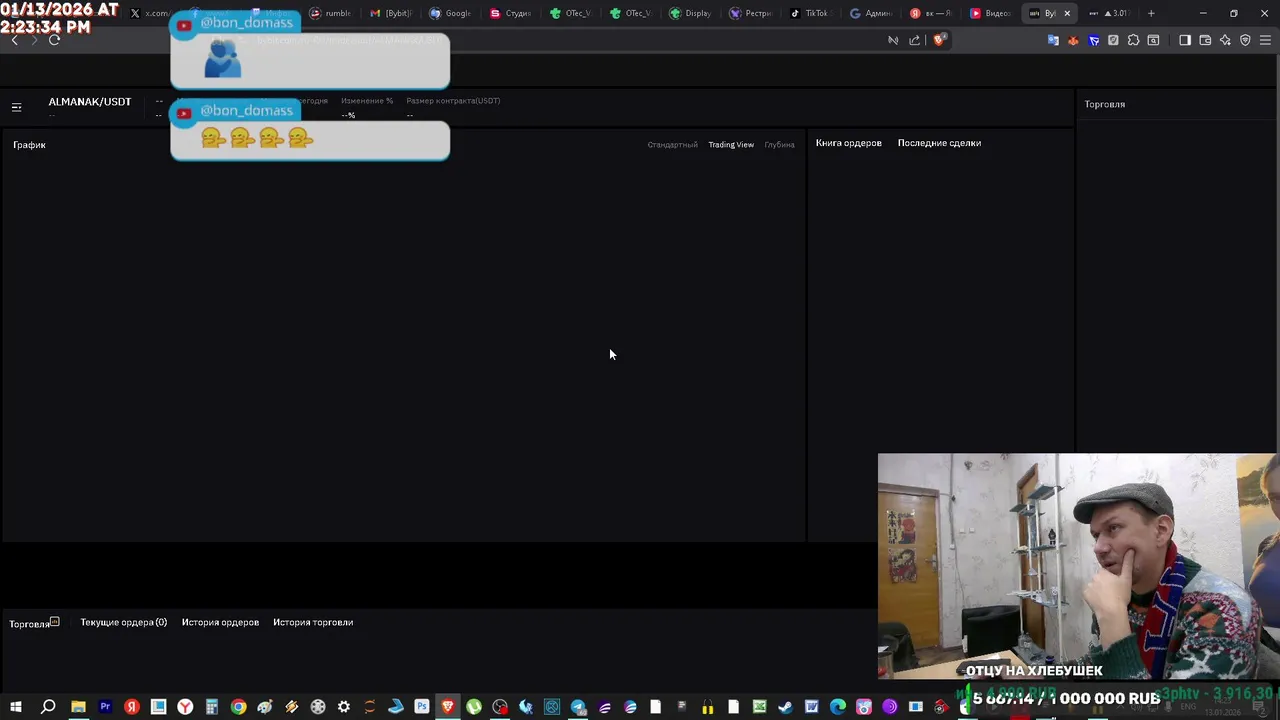
Task: Open the Книга ордеров tab
Action: pyautogui.click(x=848, y=143)
